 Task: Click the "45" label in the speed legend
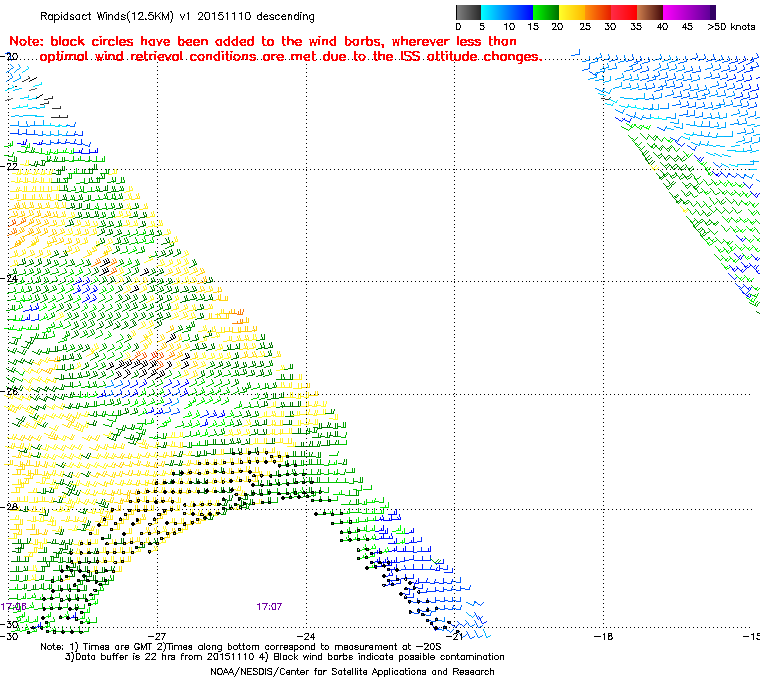click(687, 27)
